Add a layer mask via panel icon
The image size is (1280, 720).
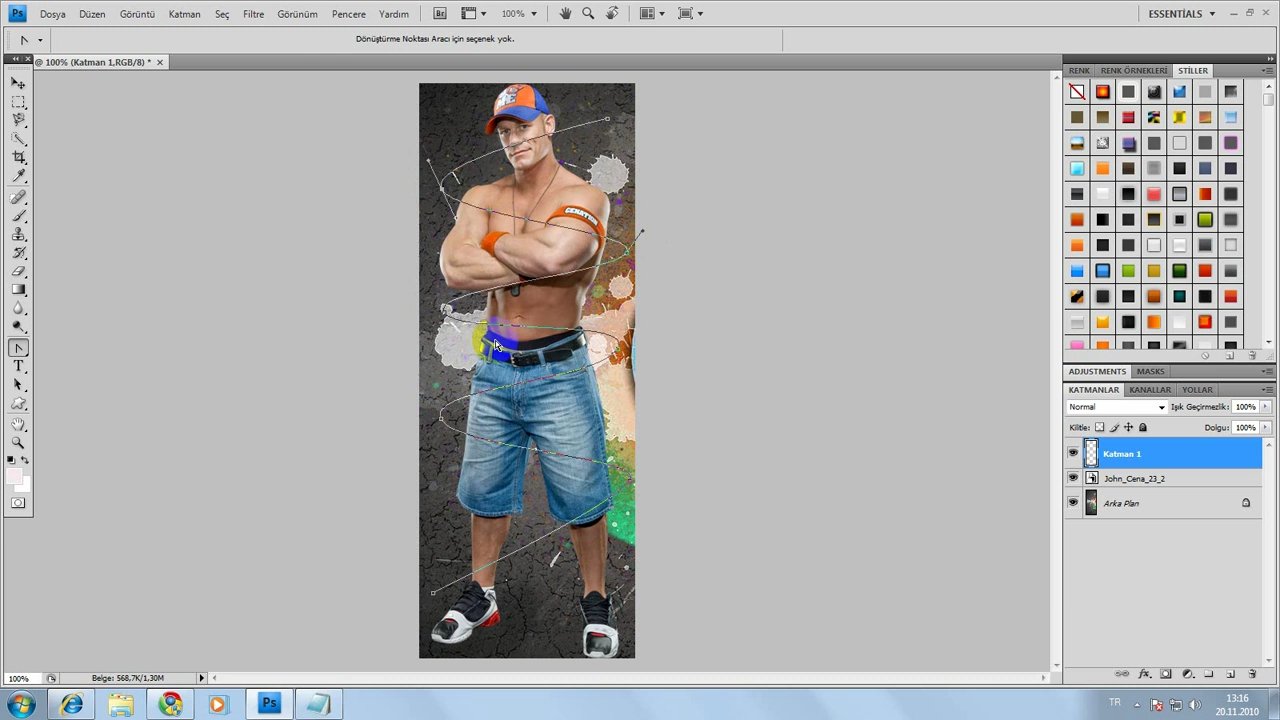[1166, 675]
